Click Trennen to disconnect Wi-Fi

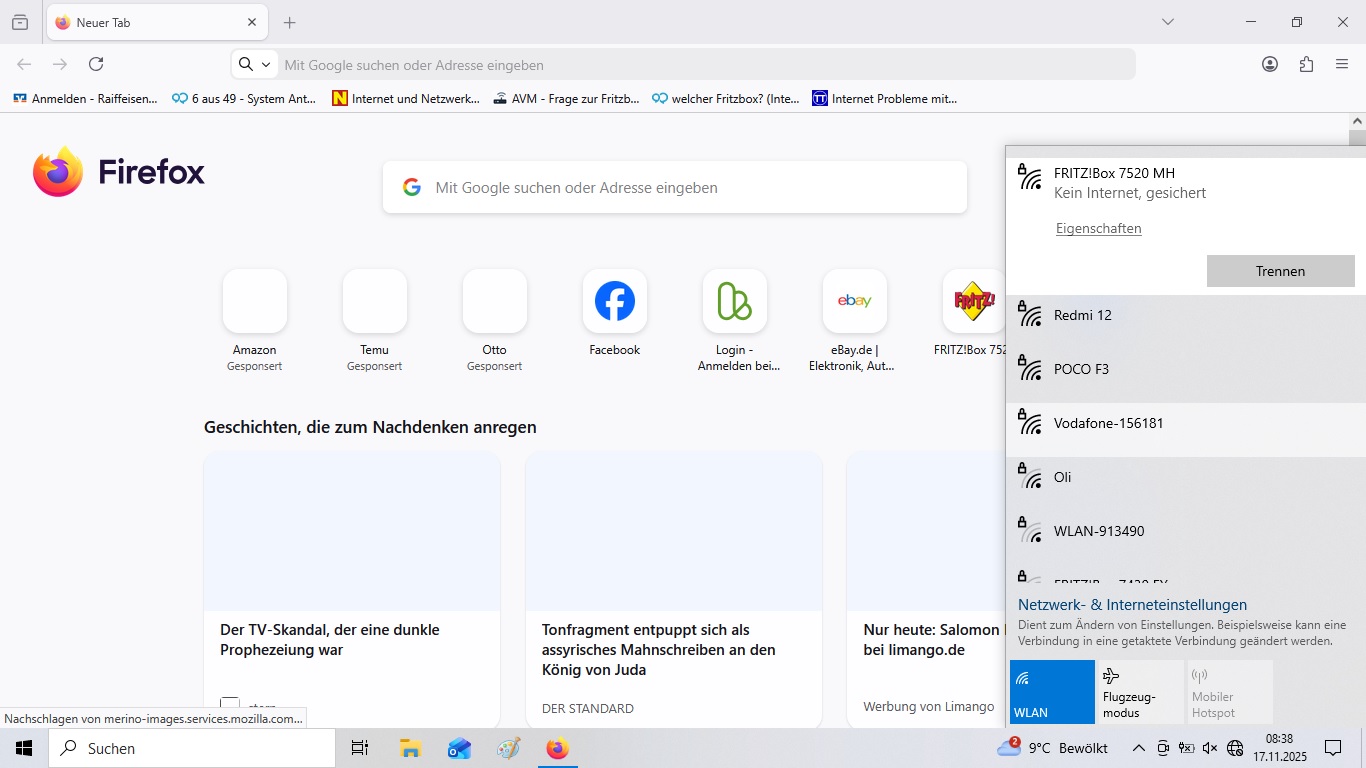tap(1280, 271)
